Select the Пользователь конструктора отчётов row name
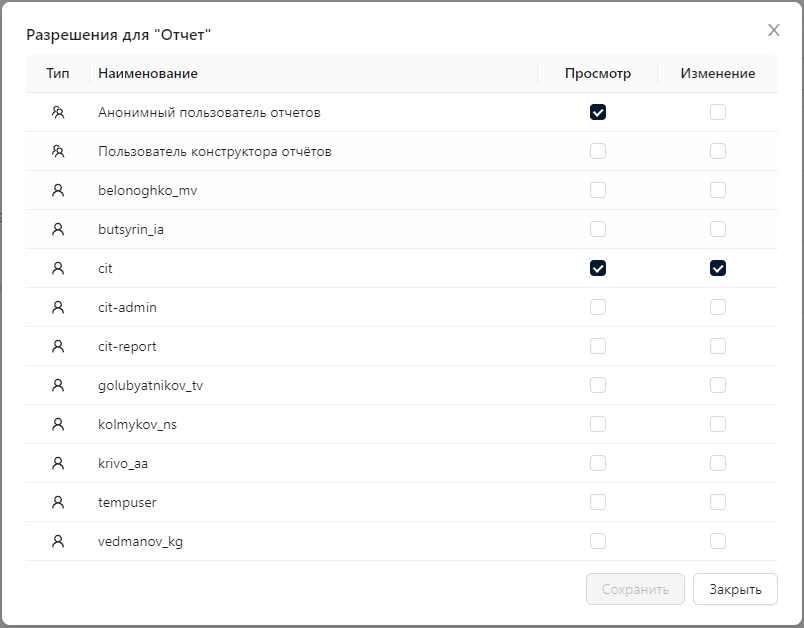Image resolution: width=804 pixels, height=628 pixels. click(x=215, y=151)
